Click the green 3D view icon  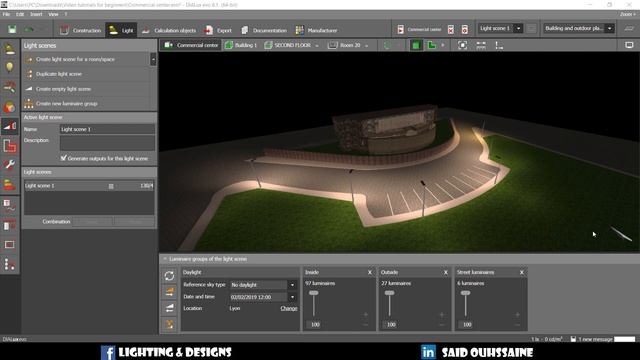[416, 45]
